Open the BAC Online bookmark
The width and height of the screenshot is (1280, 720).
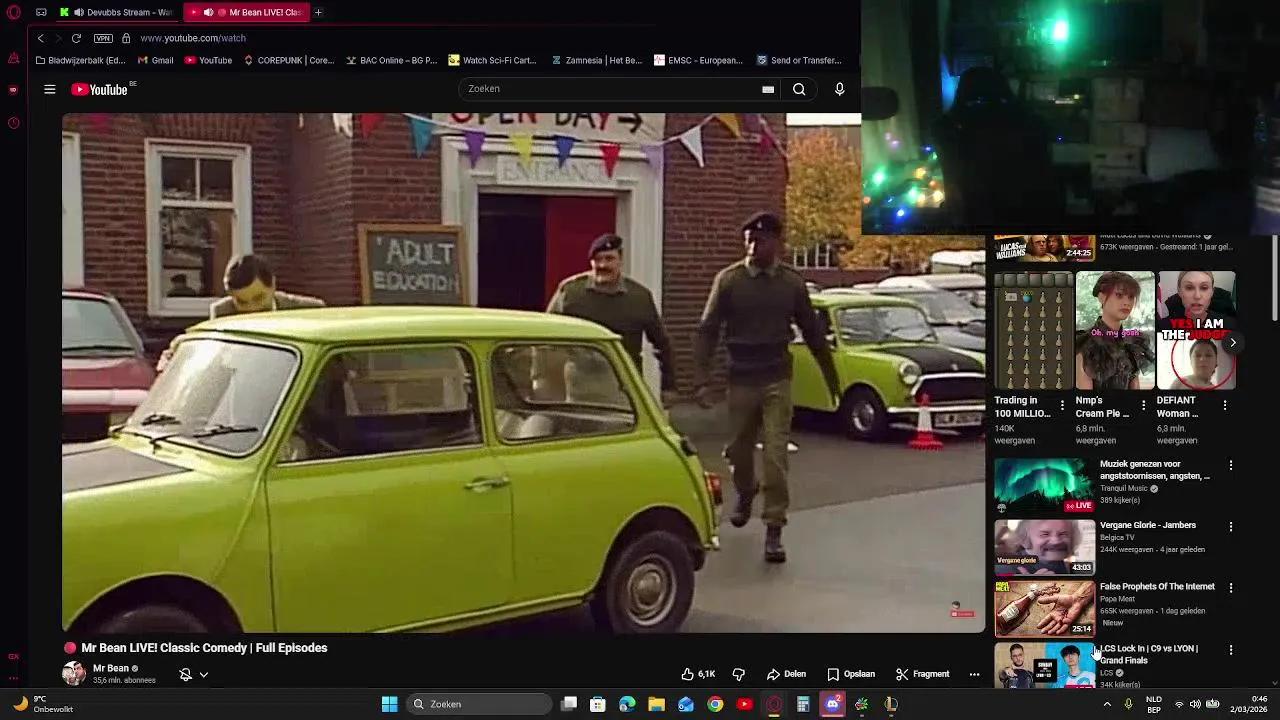[391, 60]
